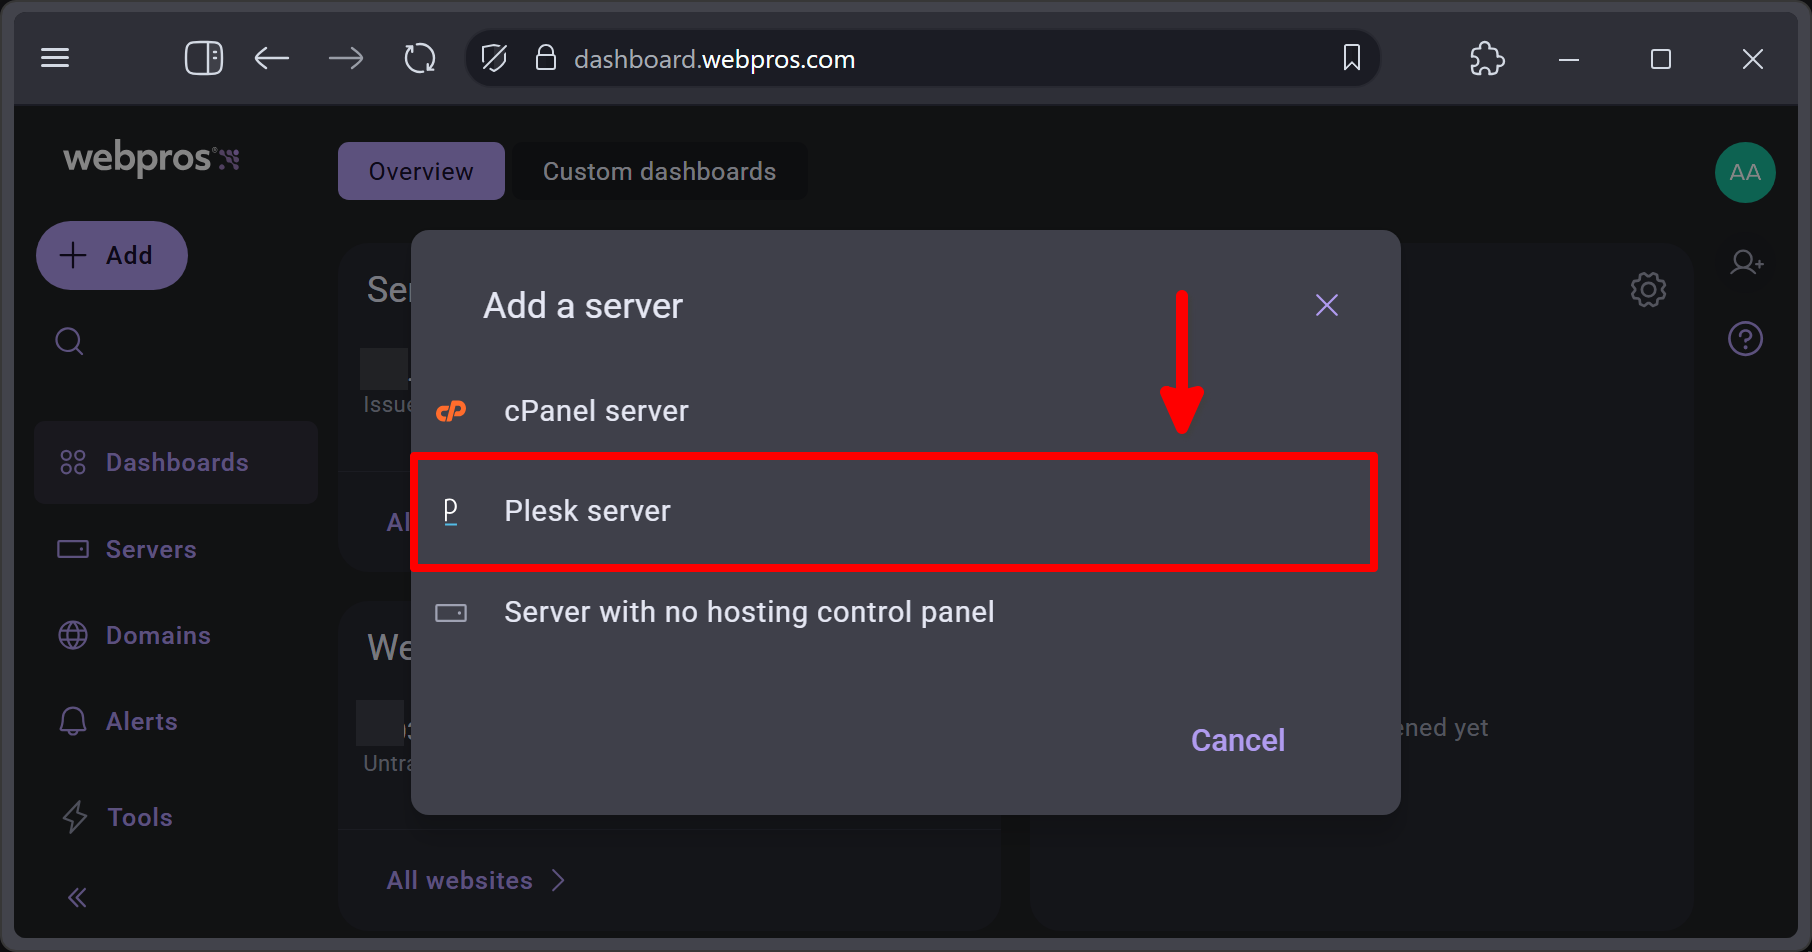Open the AA account avatar

click(1745, 172)
